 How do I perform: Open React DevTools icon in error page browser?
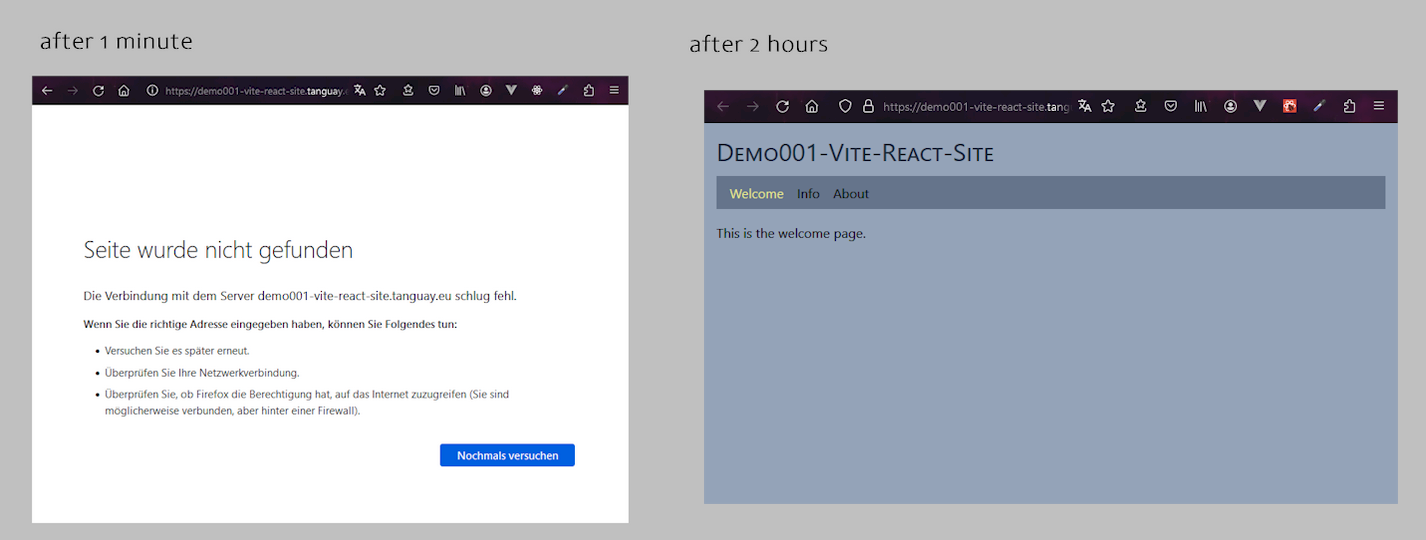point(537,91)
